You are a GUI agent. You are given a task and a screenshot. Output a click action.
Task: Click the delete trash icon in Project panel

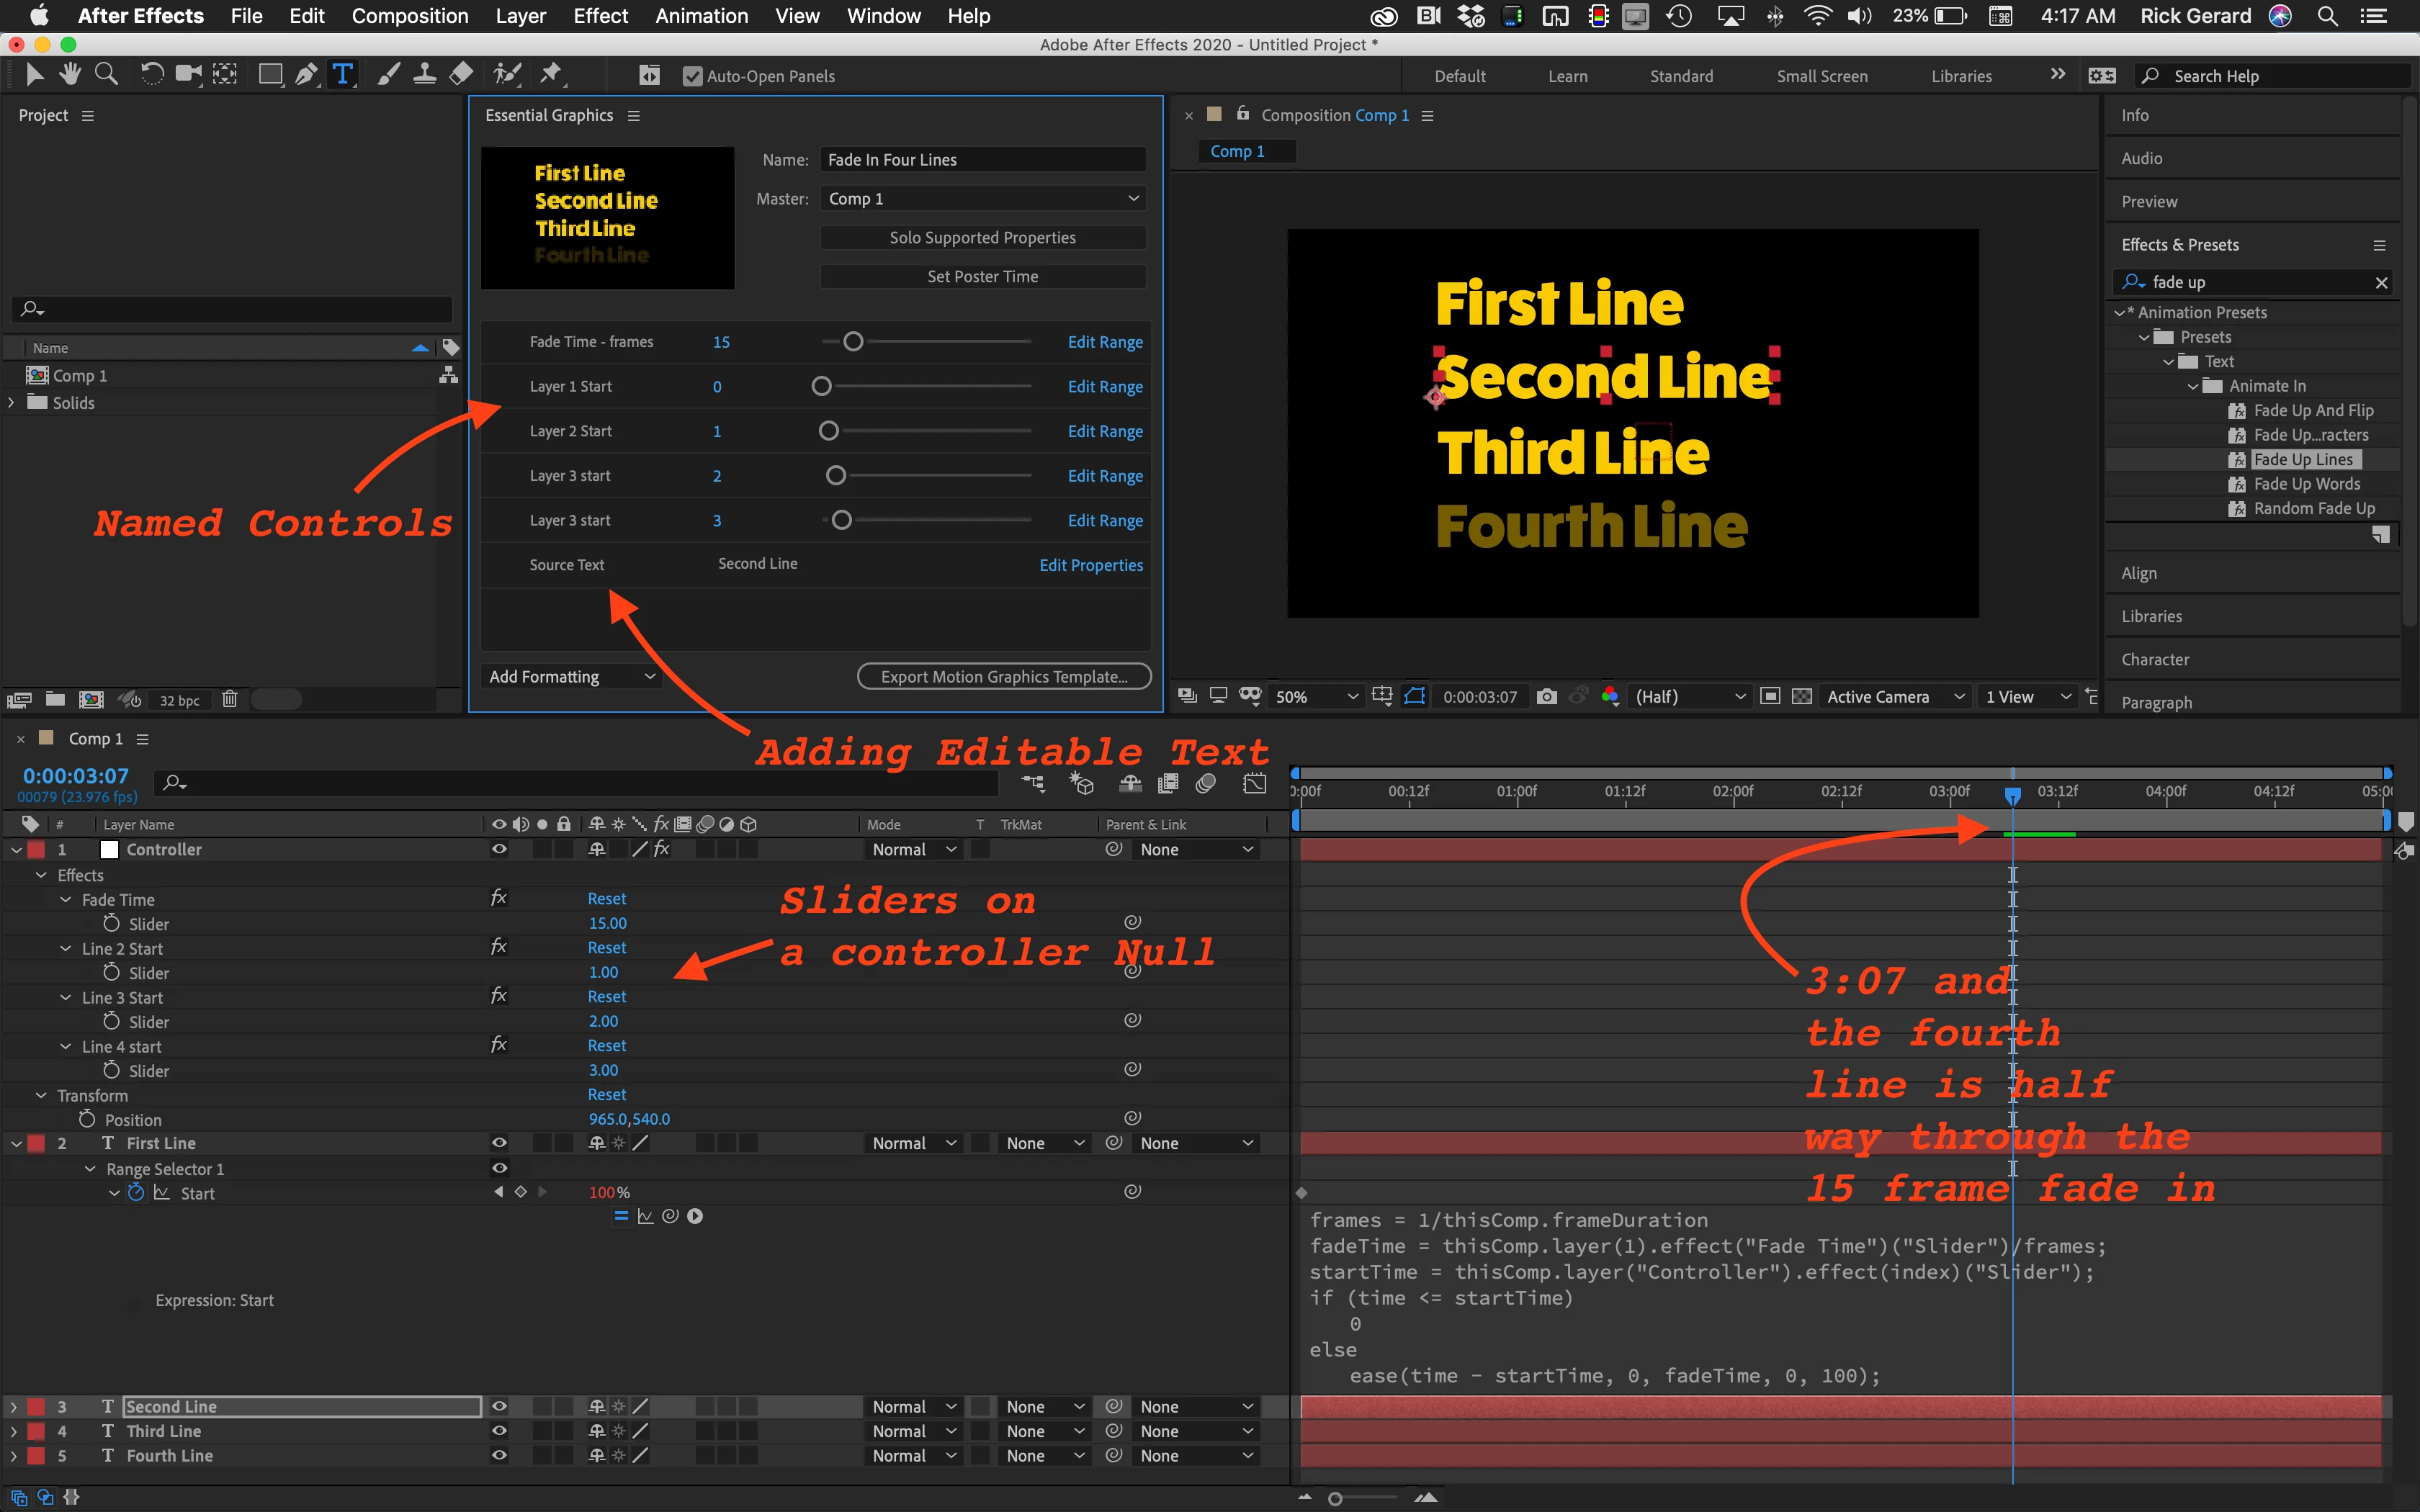point(230,700)
